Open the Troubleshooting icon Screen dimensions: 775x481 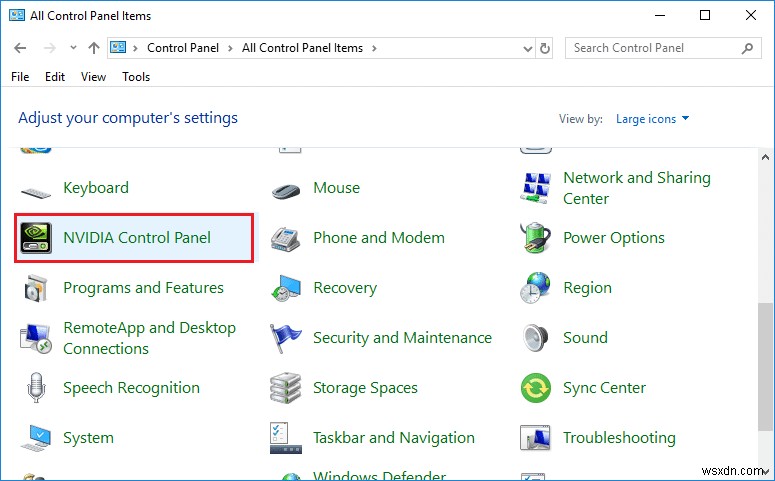535,438
